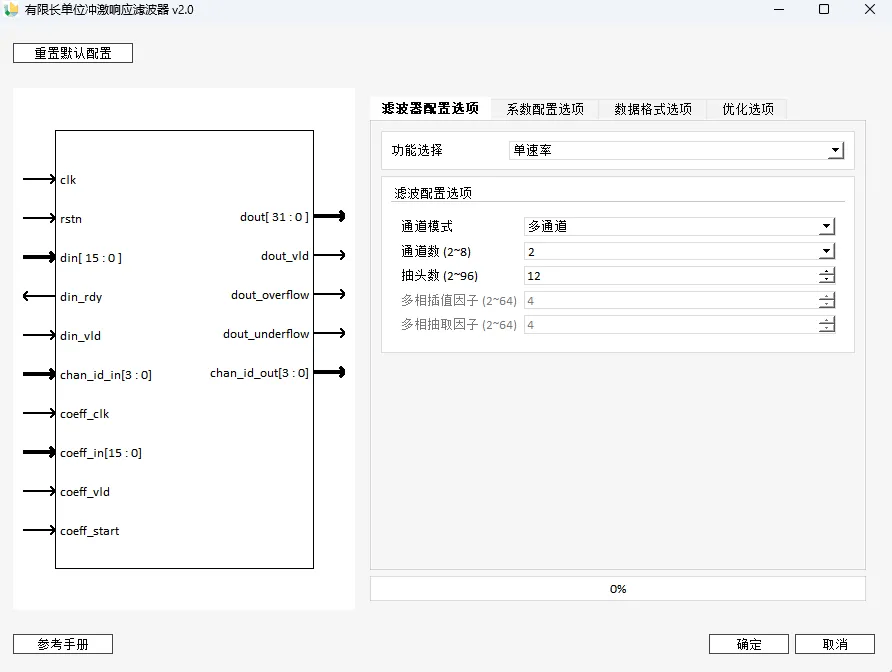Click the coeff_vld port label
Viewport: 892px width, 672px height.
[85, 492]
